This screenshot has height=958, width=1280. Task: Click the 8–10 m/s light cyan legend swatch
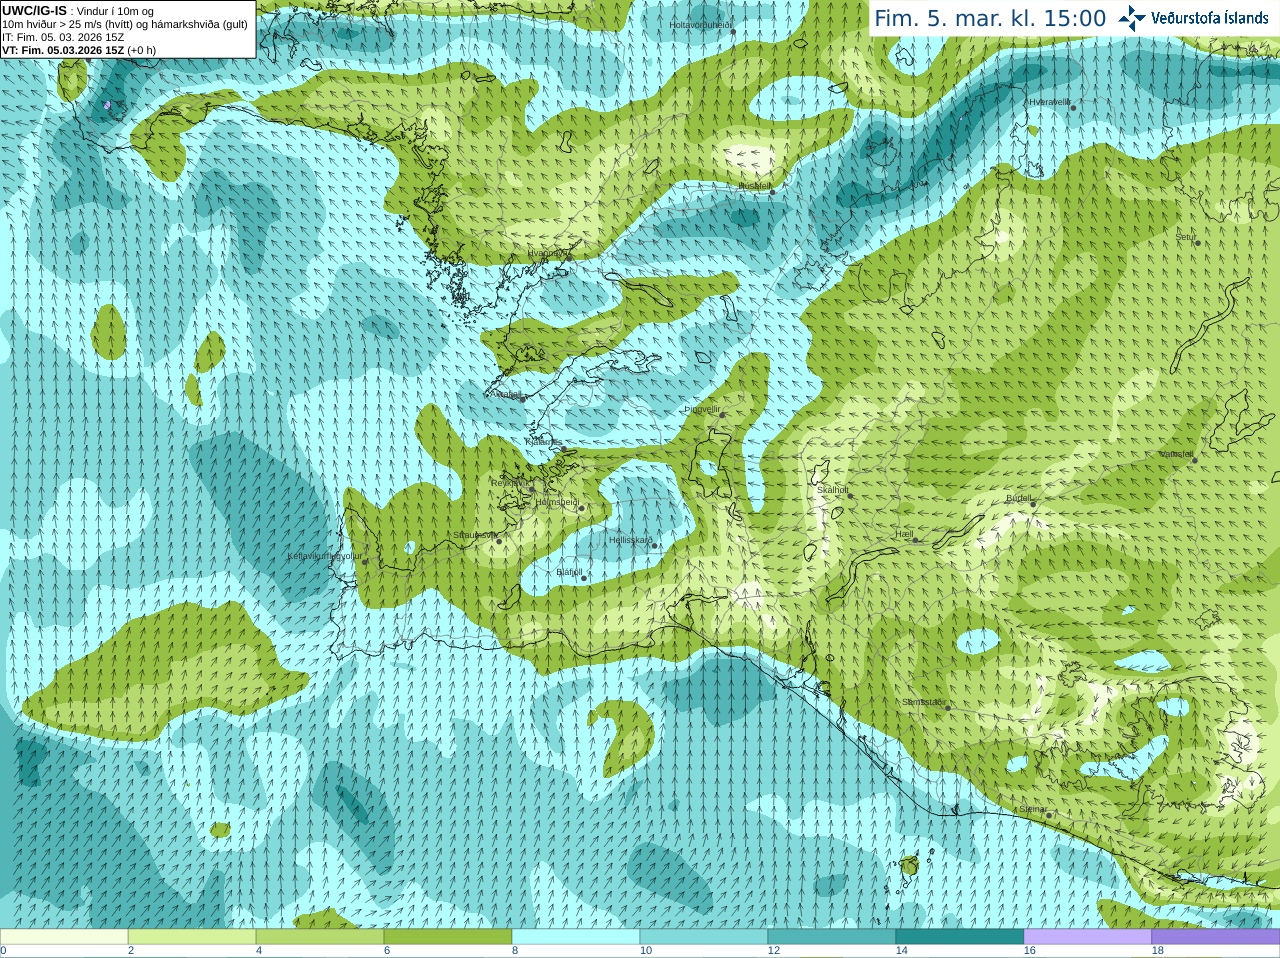(576, 937)
